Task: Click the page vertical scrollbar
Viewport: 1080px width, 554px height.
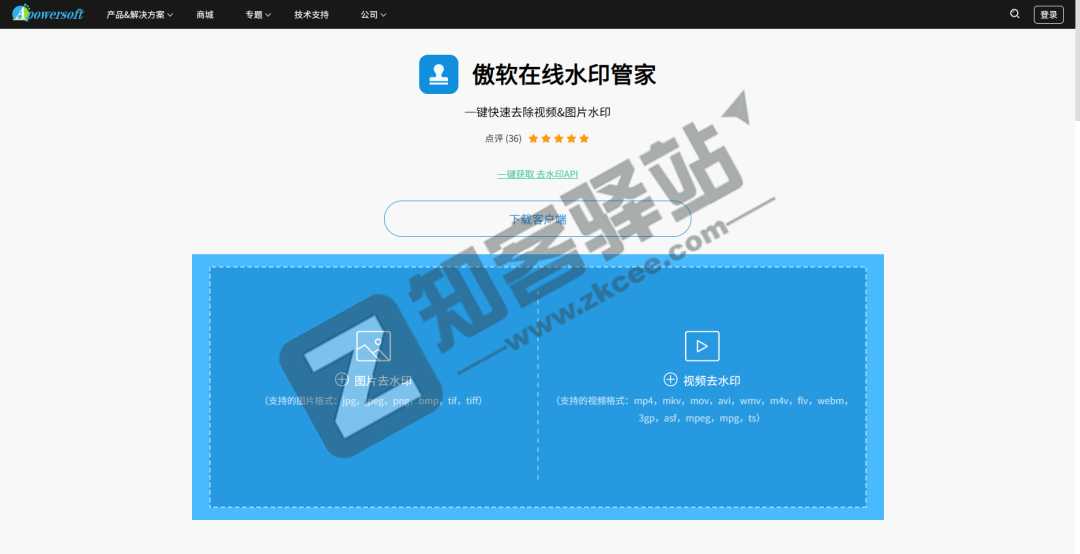Action: 1076,62
